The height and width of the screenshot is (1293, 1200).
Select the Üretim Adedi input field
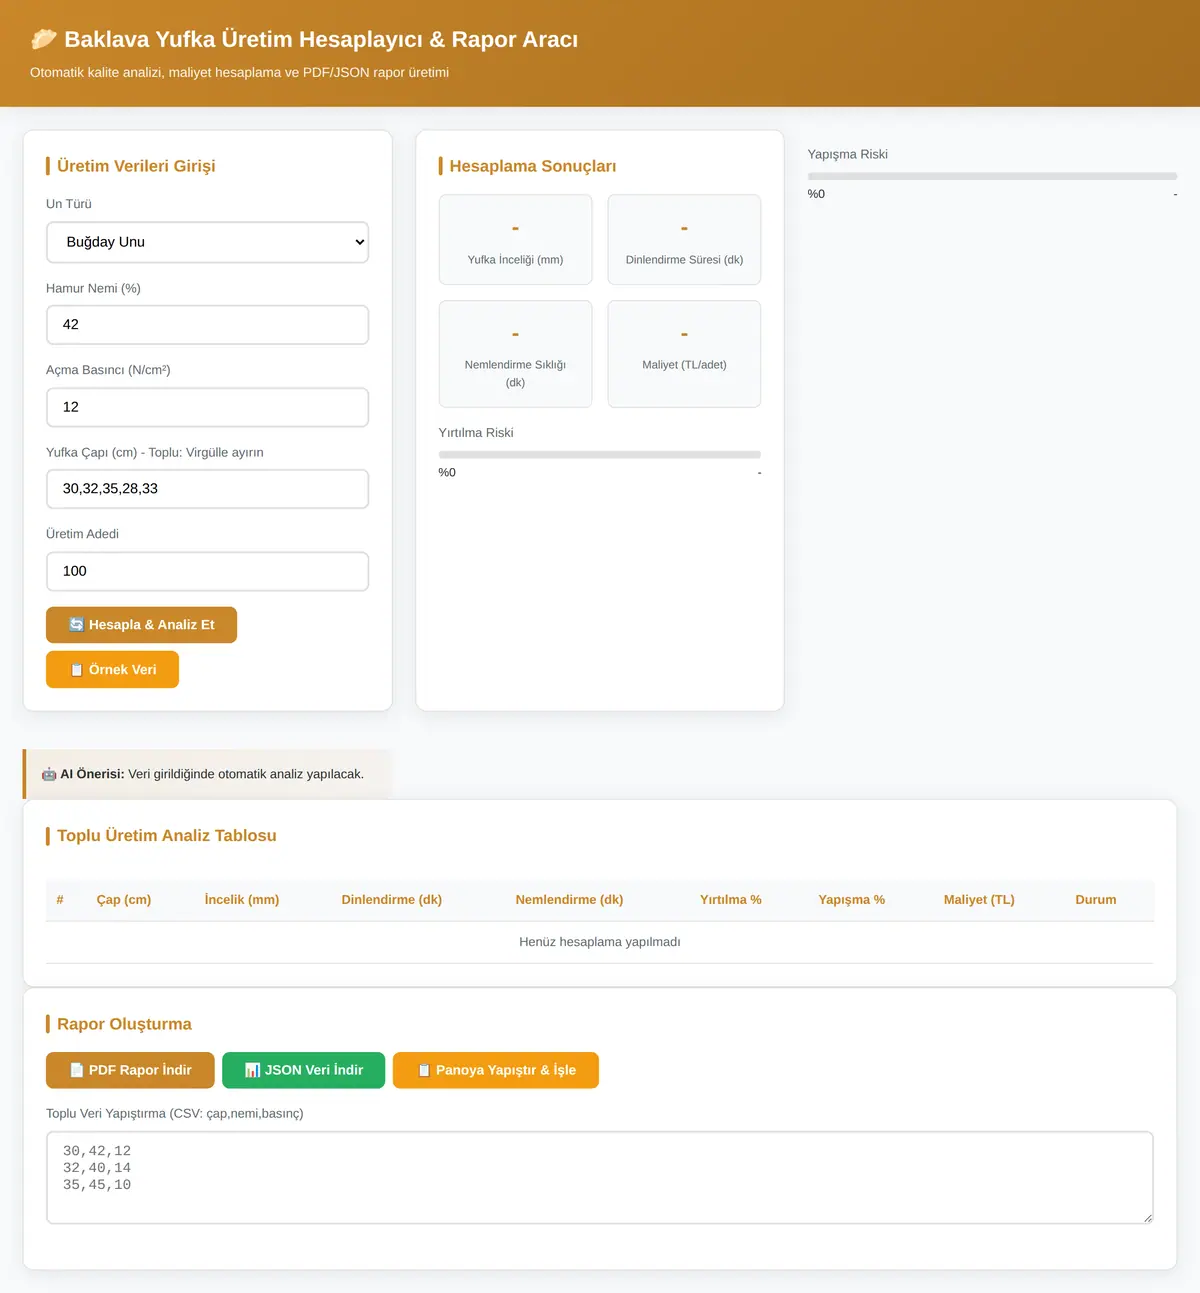click(208, 571)
